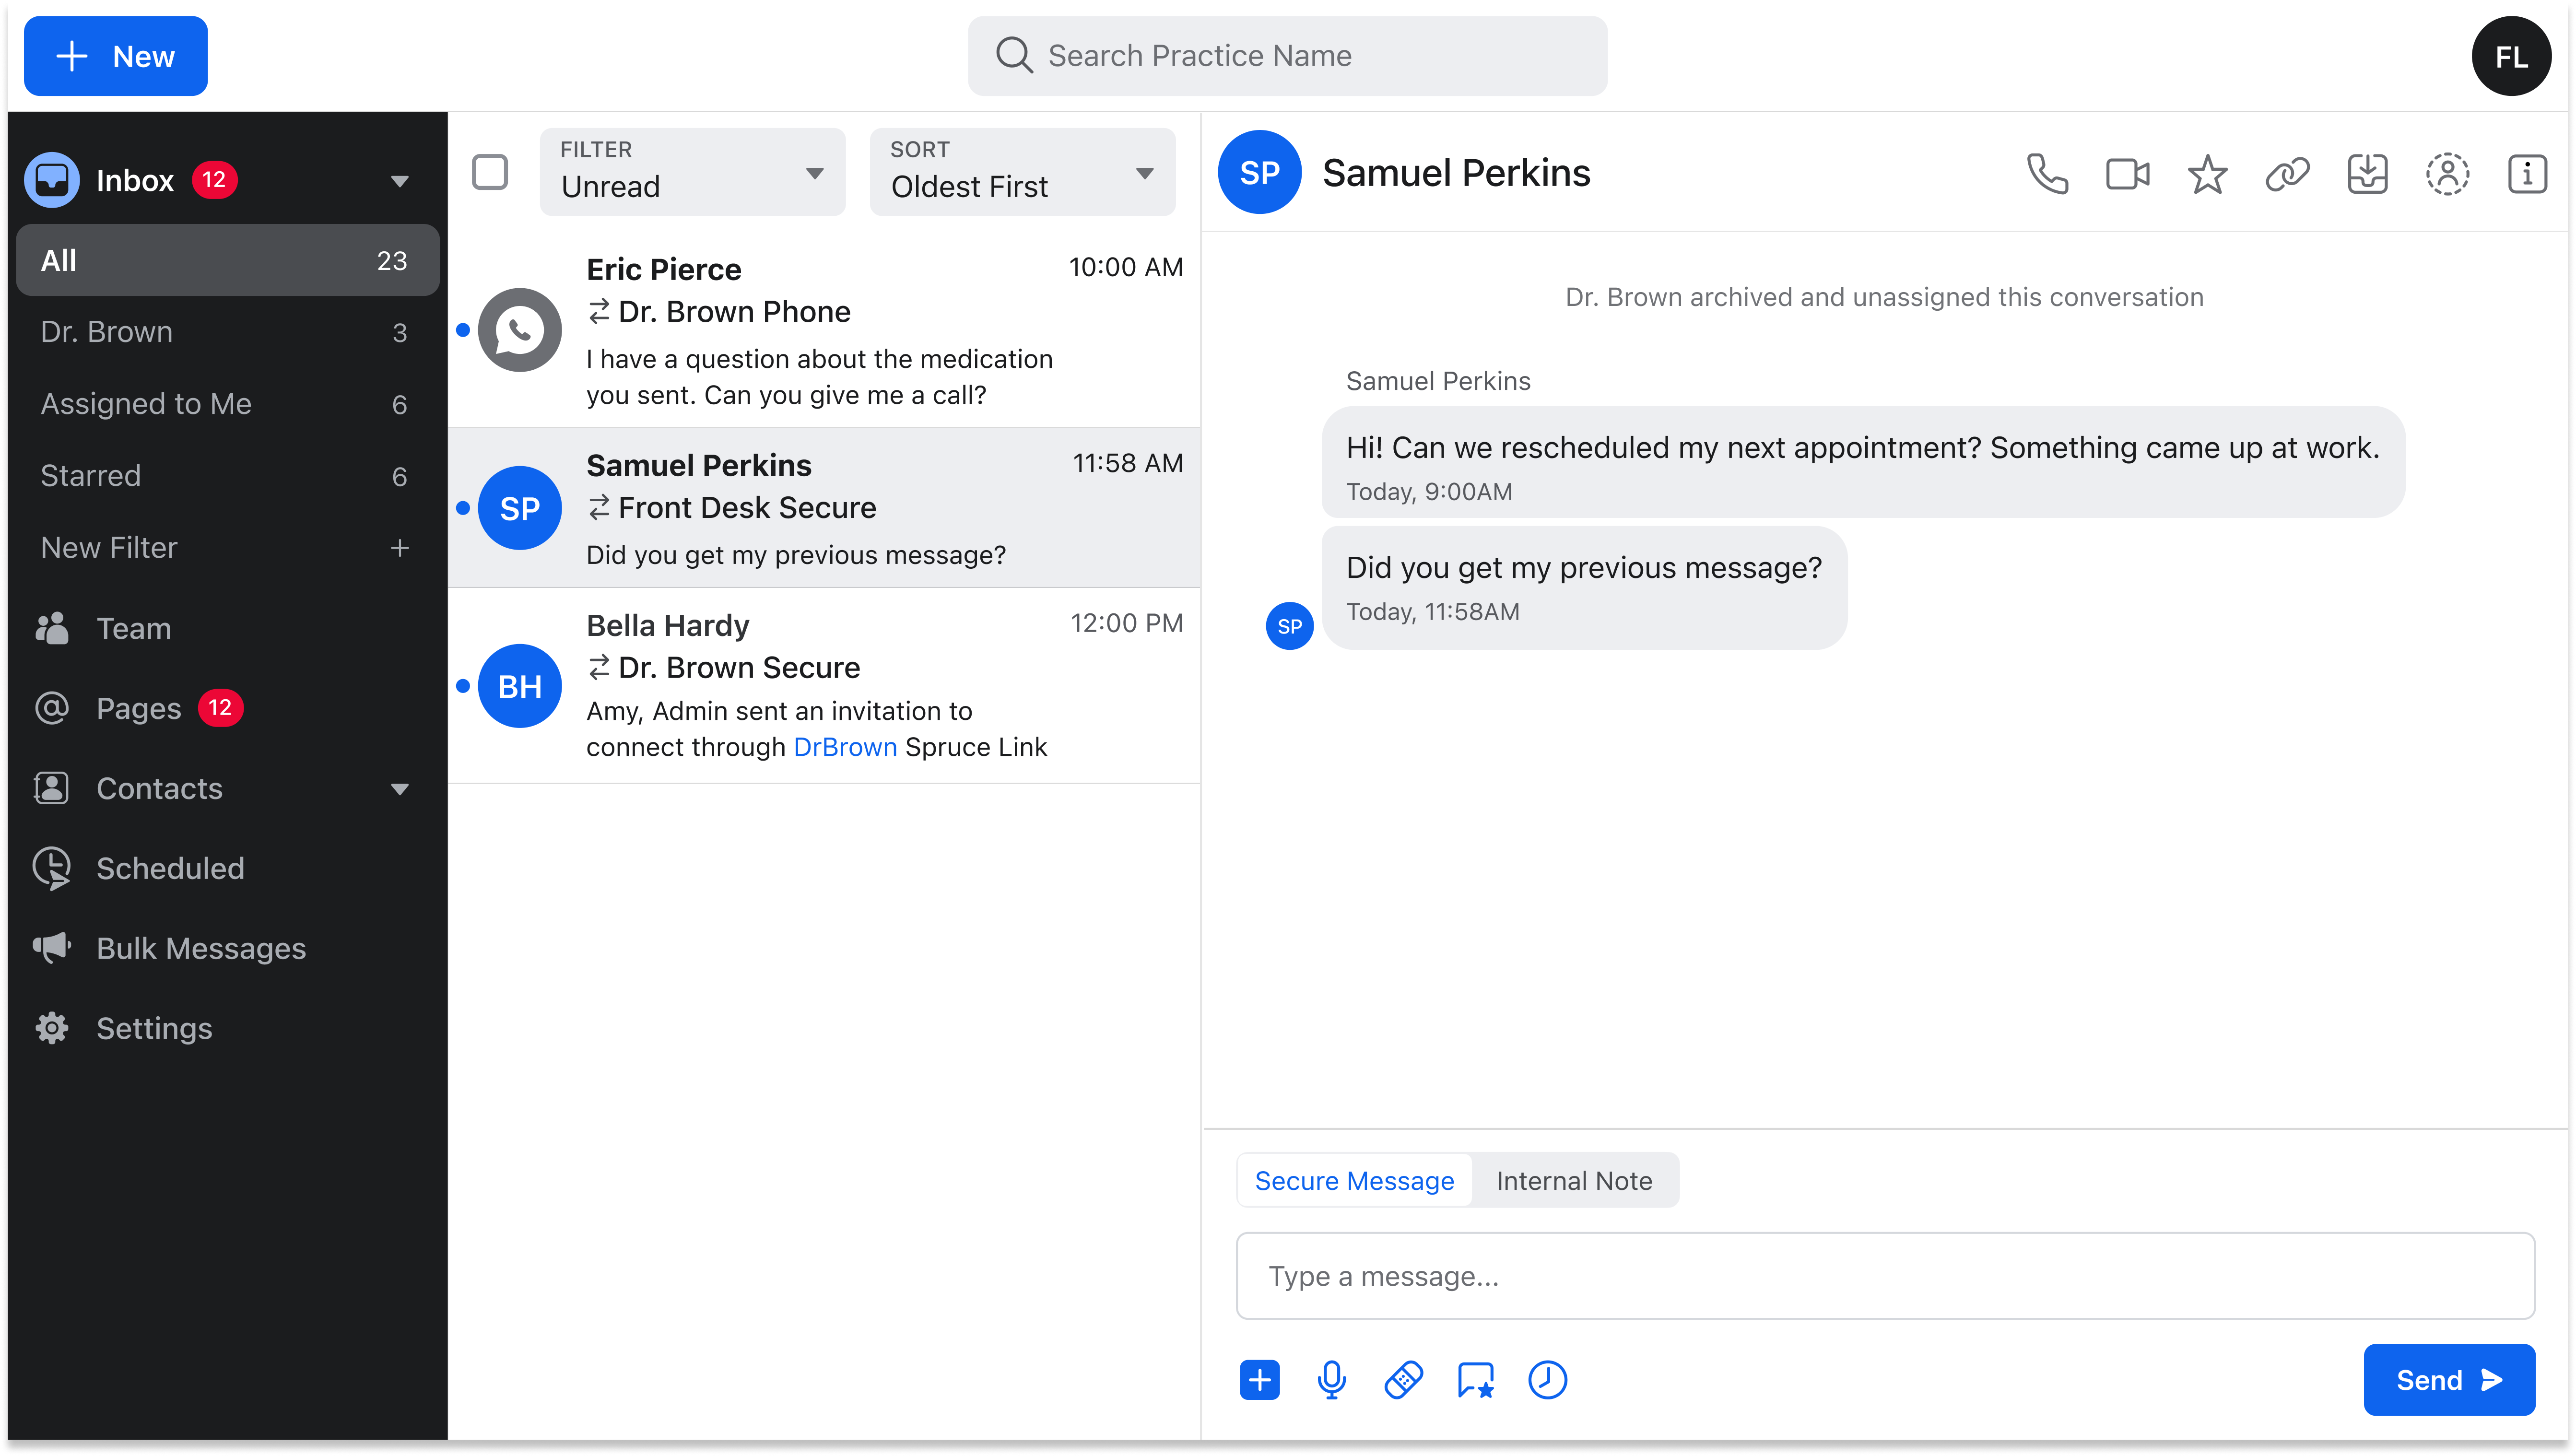This screenshot has width=2576, height=1456.
Task: Start a phone call with Samuel Perkins
Action: pos(2047,174)
